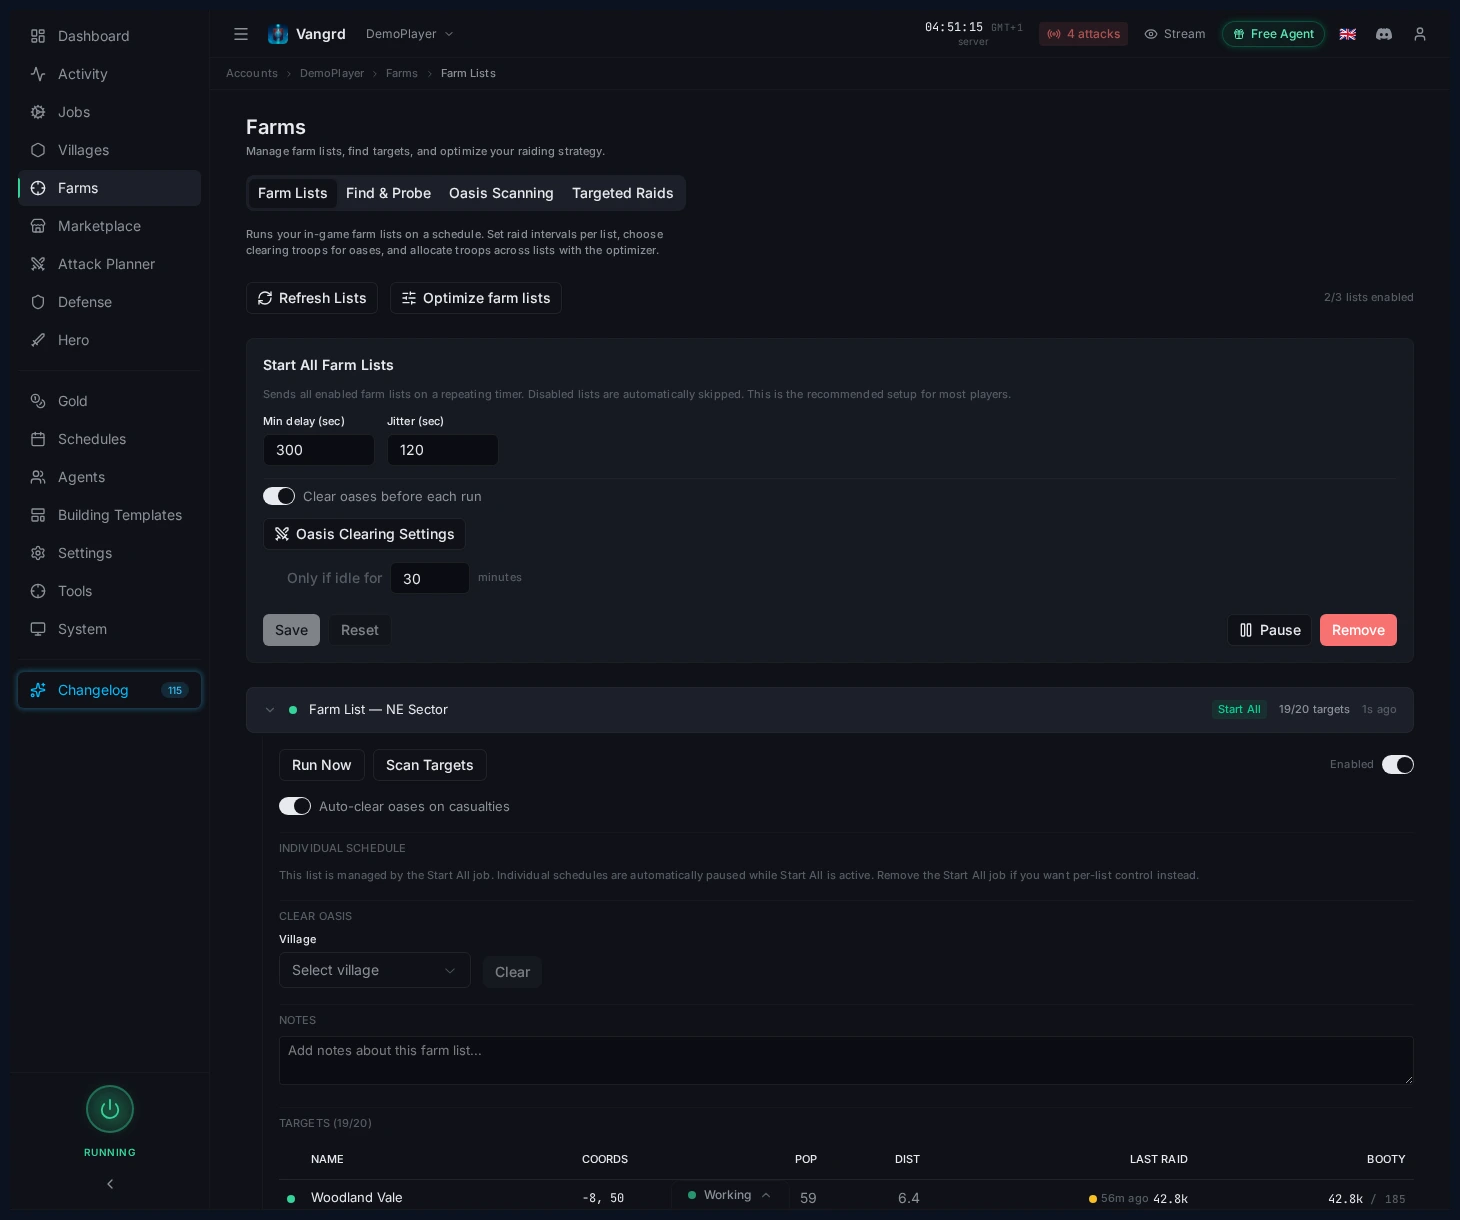Open the Targeted Raids tab
The width and height of the screenshot is (1460, 1220).
tap(623, 193)
